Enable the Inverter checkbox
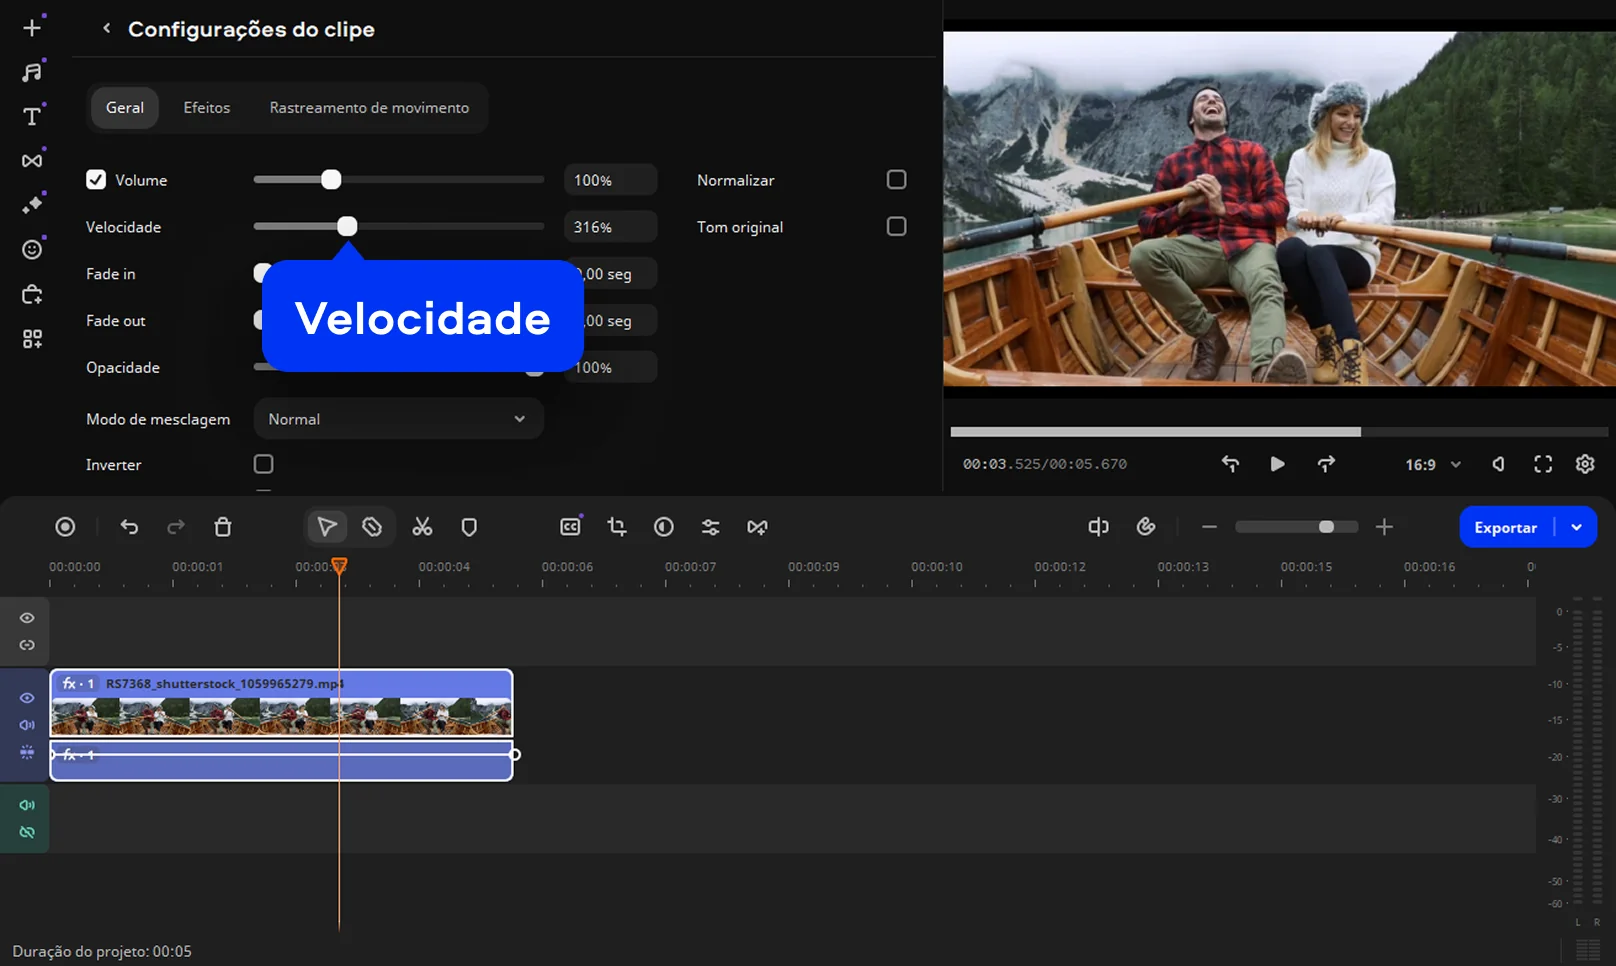This screenshot has width=1616, height=966. [263, 464]
